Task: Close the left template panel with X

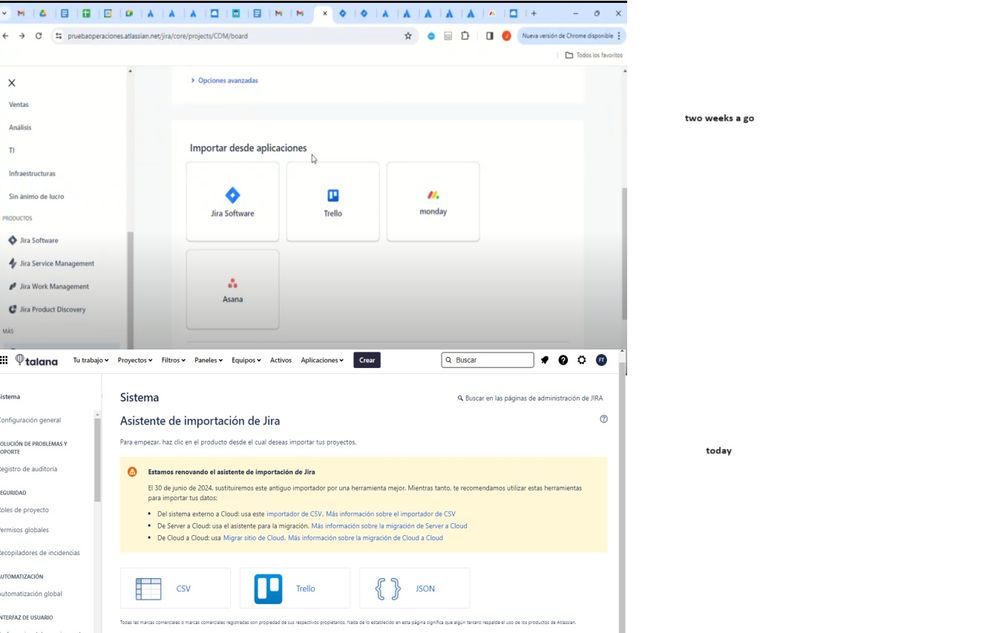Action: [11, 83]
